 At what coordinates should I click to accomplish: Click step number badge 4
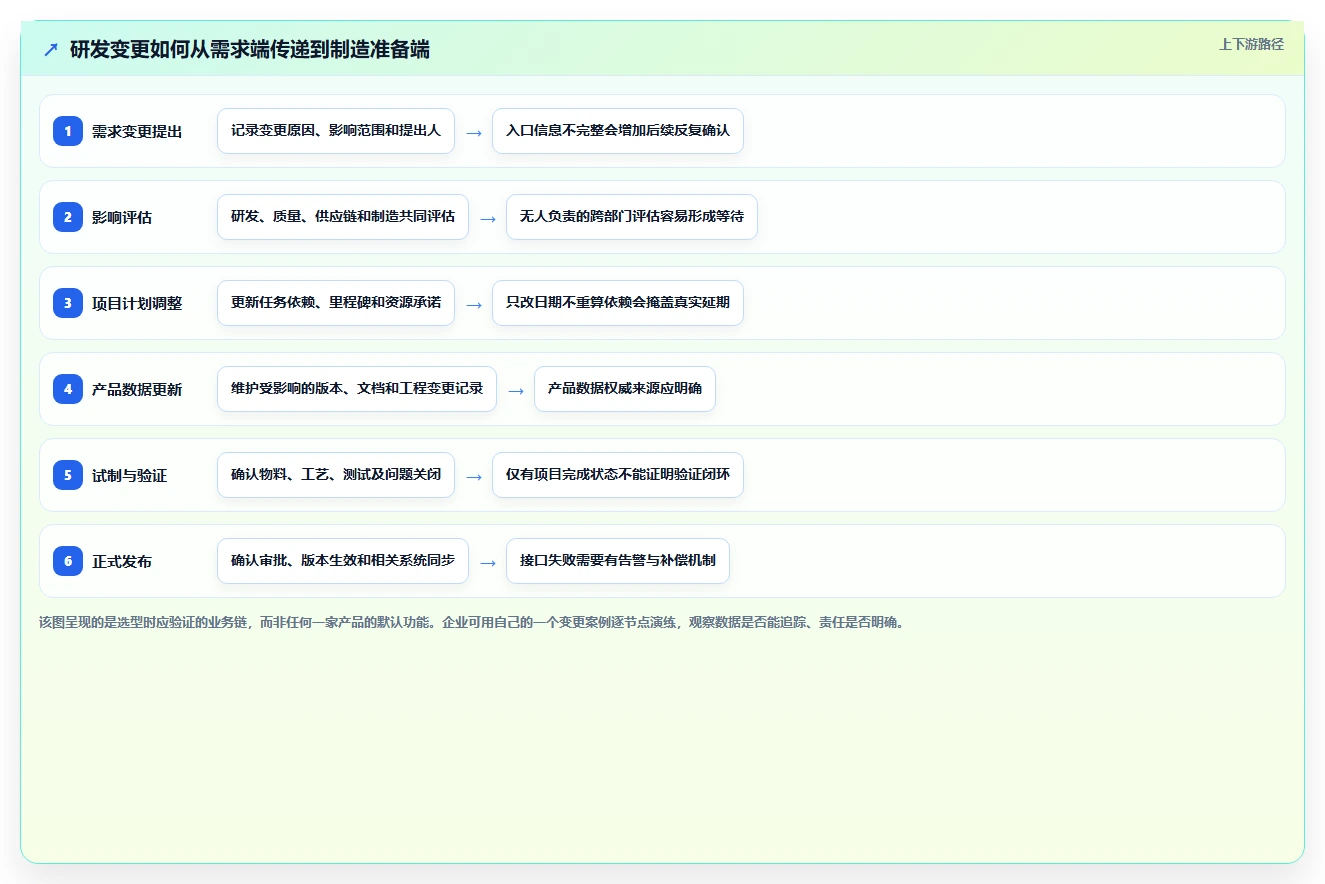pyautogui.click(x=68, y=389)
